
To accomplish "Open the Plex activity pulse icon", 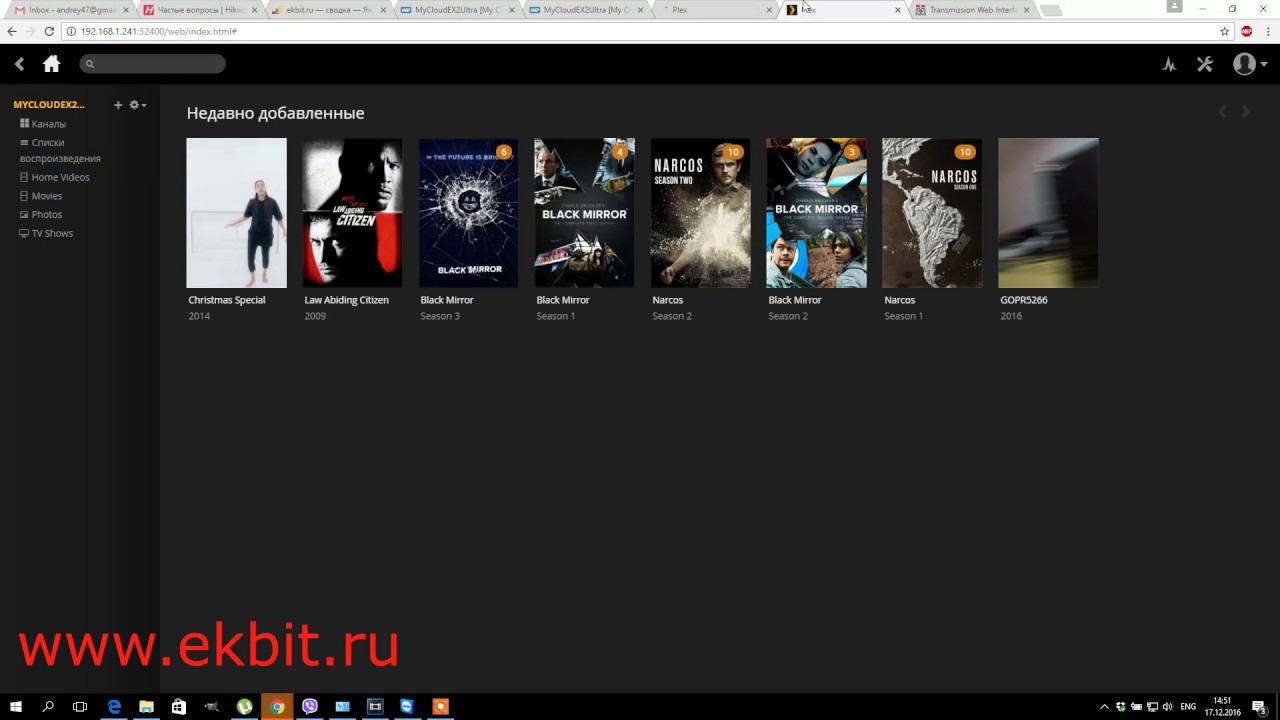I will [1169, 64].
